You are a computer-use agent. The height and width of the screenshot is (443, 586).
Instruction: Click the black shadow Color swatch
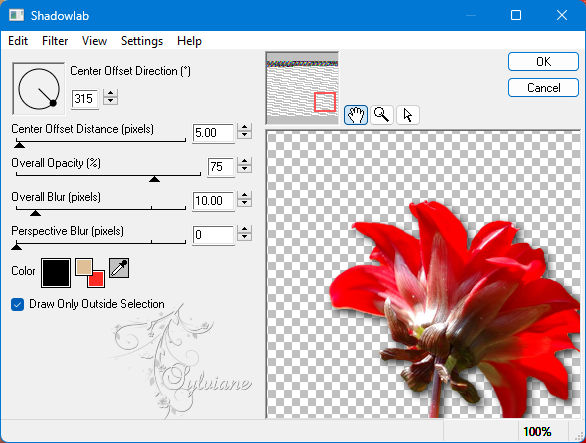(56, 273)
